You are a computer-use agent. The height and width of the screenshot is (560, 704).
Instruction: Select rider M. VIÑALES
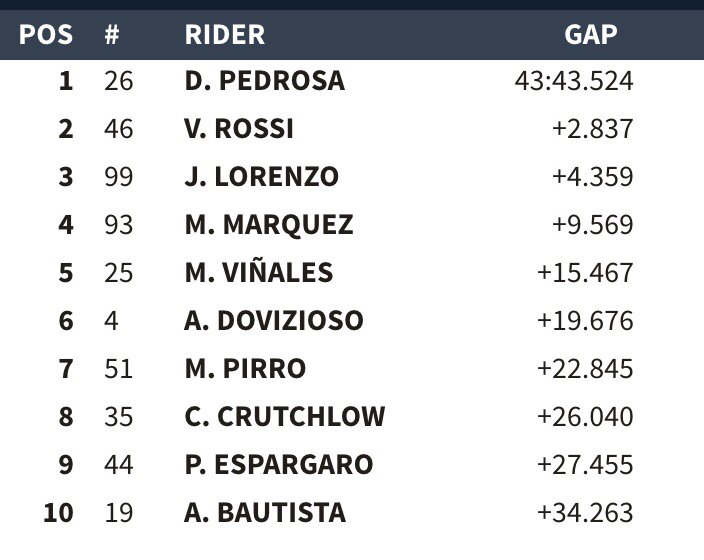259,272
